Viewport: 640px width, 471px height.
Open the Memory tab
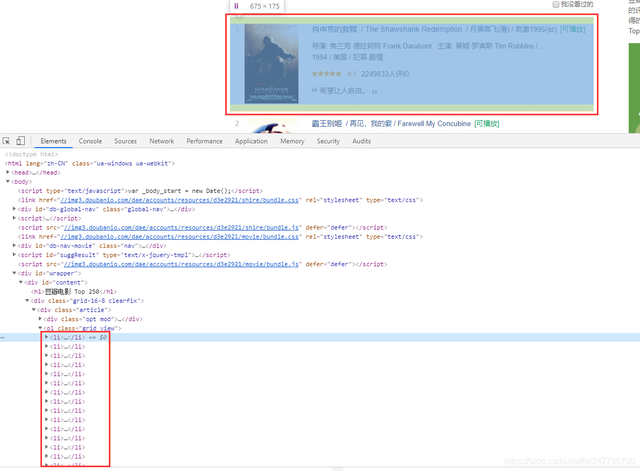pos(292,141)
